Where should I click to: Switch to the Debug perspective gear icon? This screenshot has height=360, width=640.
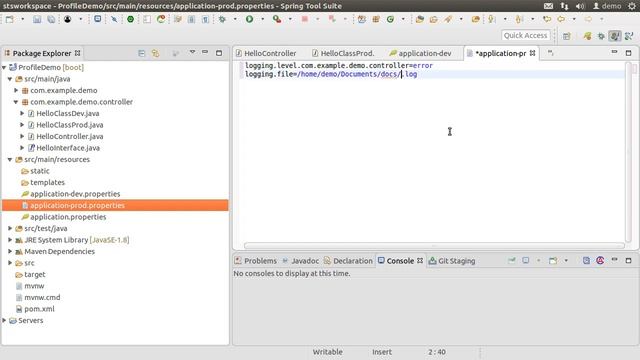tap(601, 36)
